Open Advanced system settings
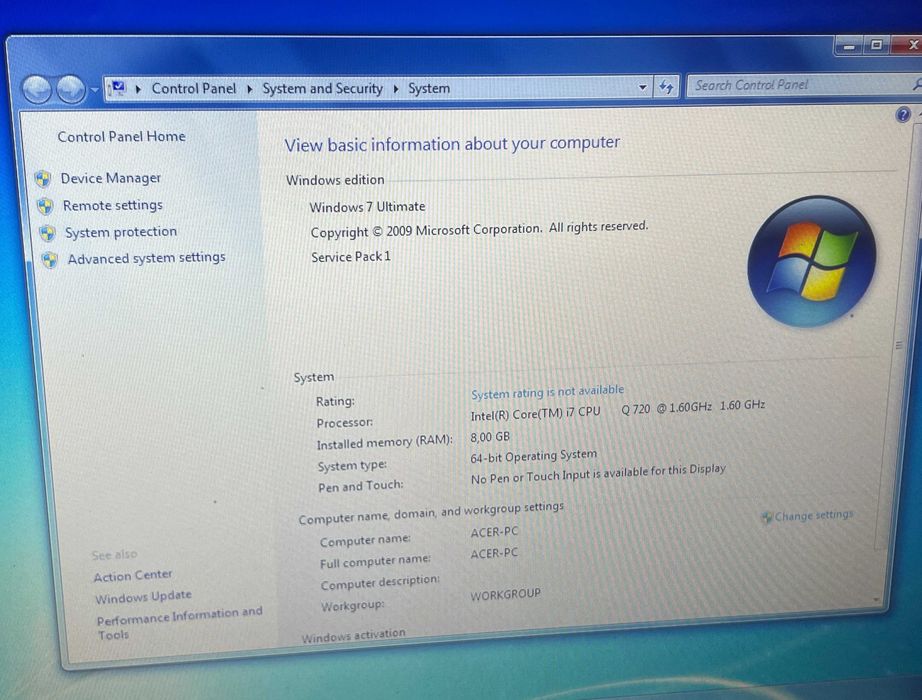The height and width of the screenshot is (700, 922). coord(146,258)
